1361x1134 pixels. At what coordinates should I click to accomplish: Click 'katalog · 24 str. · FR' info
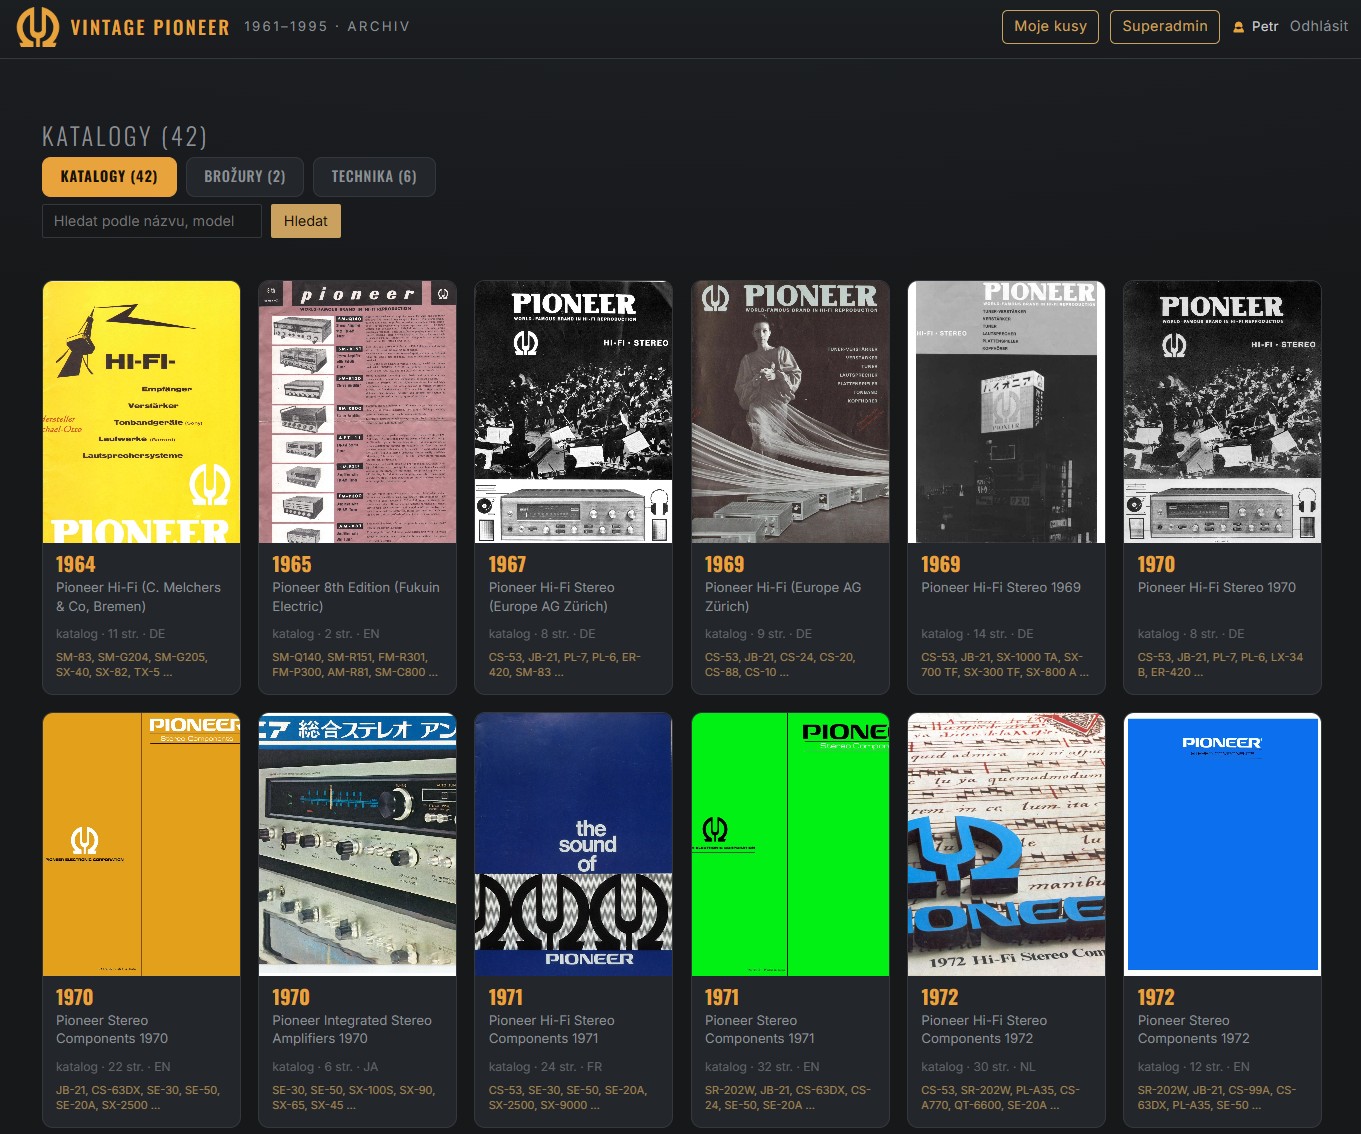click(x=546, y=1067)
